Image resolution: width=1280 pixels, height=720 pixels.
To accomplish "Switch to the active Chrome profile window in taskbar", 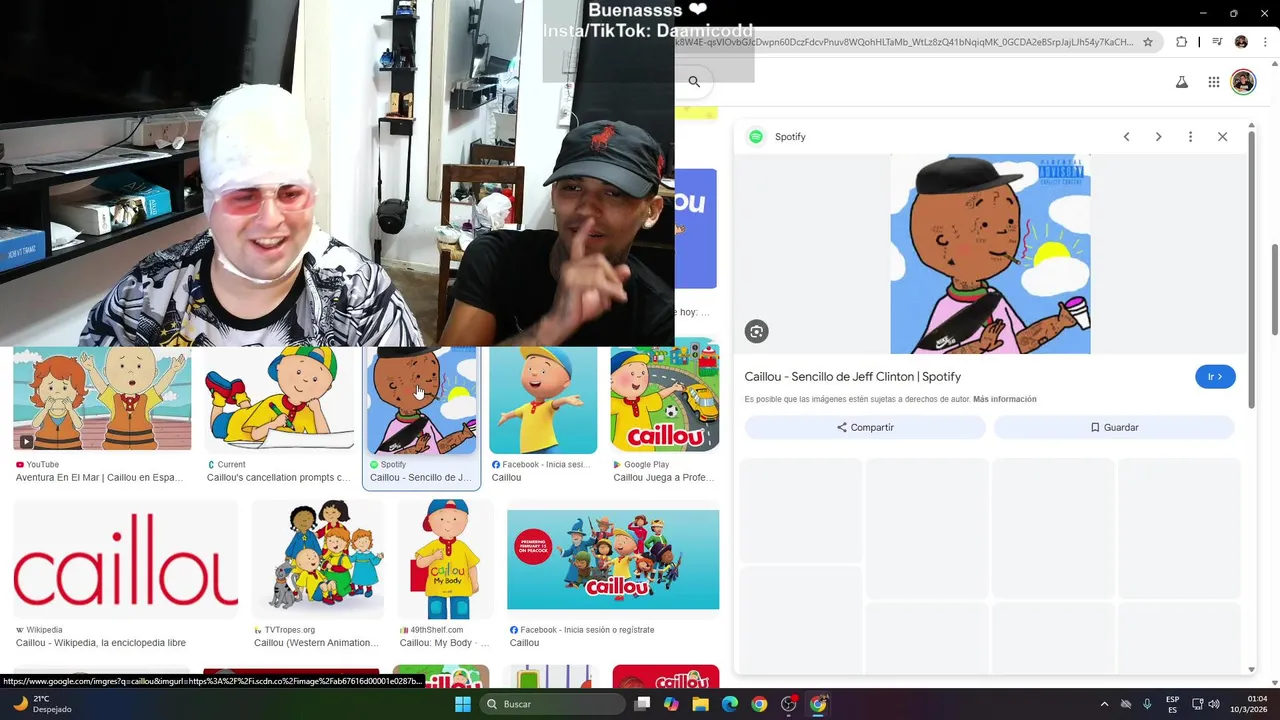I will 818,704.
